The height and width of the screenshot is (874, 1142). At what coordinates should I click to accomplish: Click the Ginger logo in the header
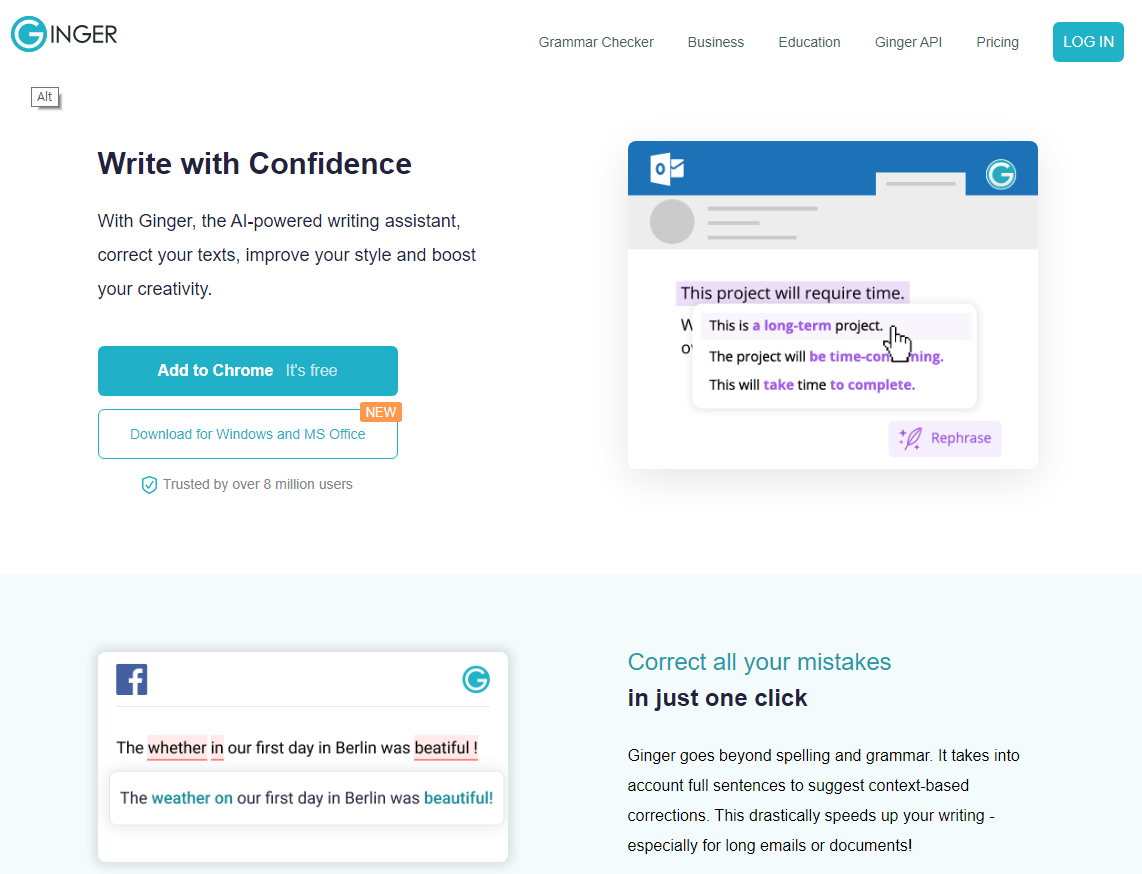64,34
